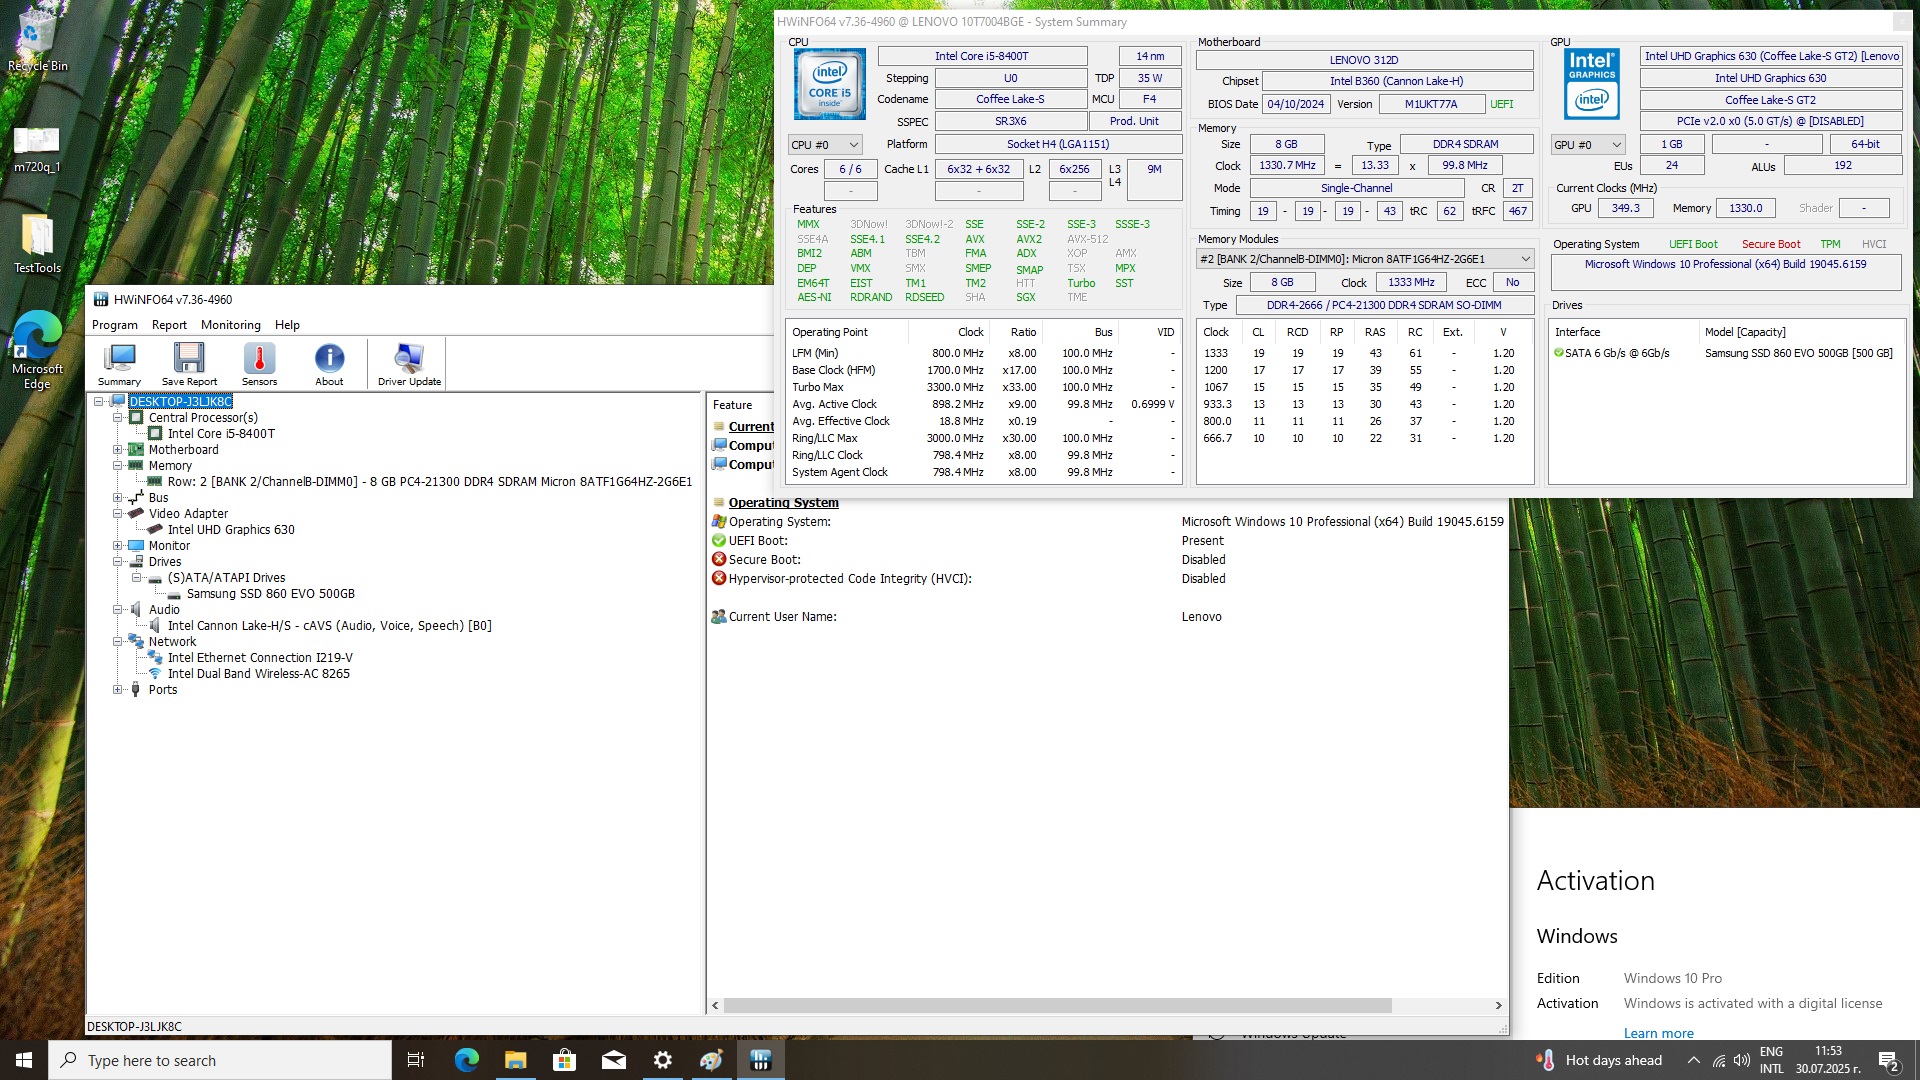Click Learn more link in Activation
This screenshot has height=1080, width=1920.
tap(1658, 1033)
